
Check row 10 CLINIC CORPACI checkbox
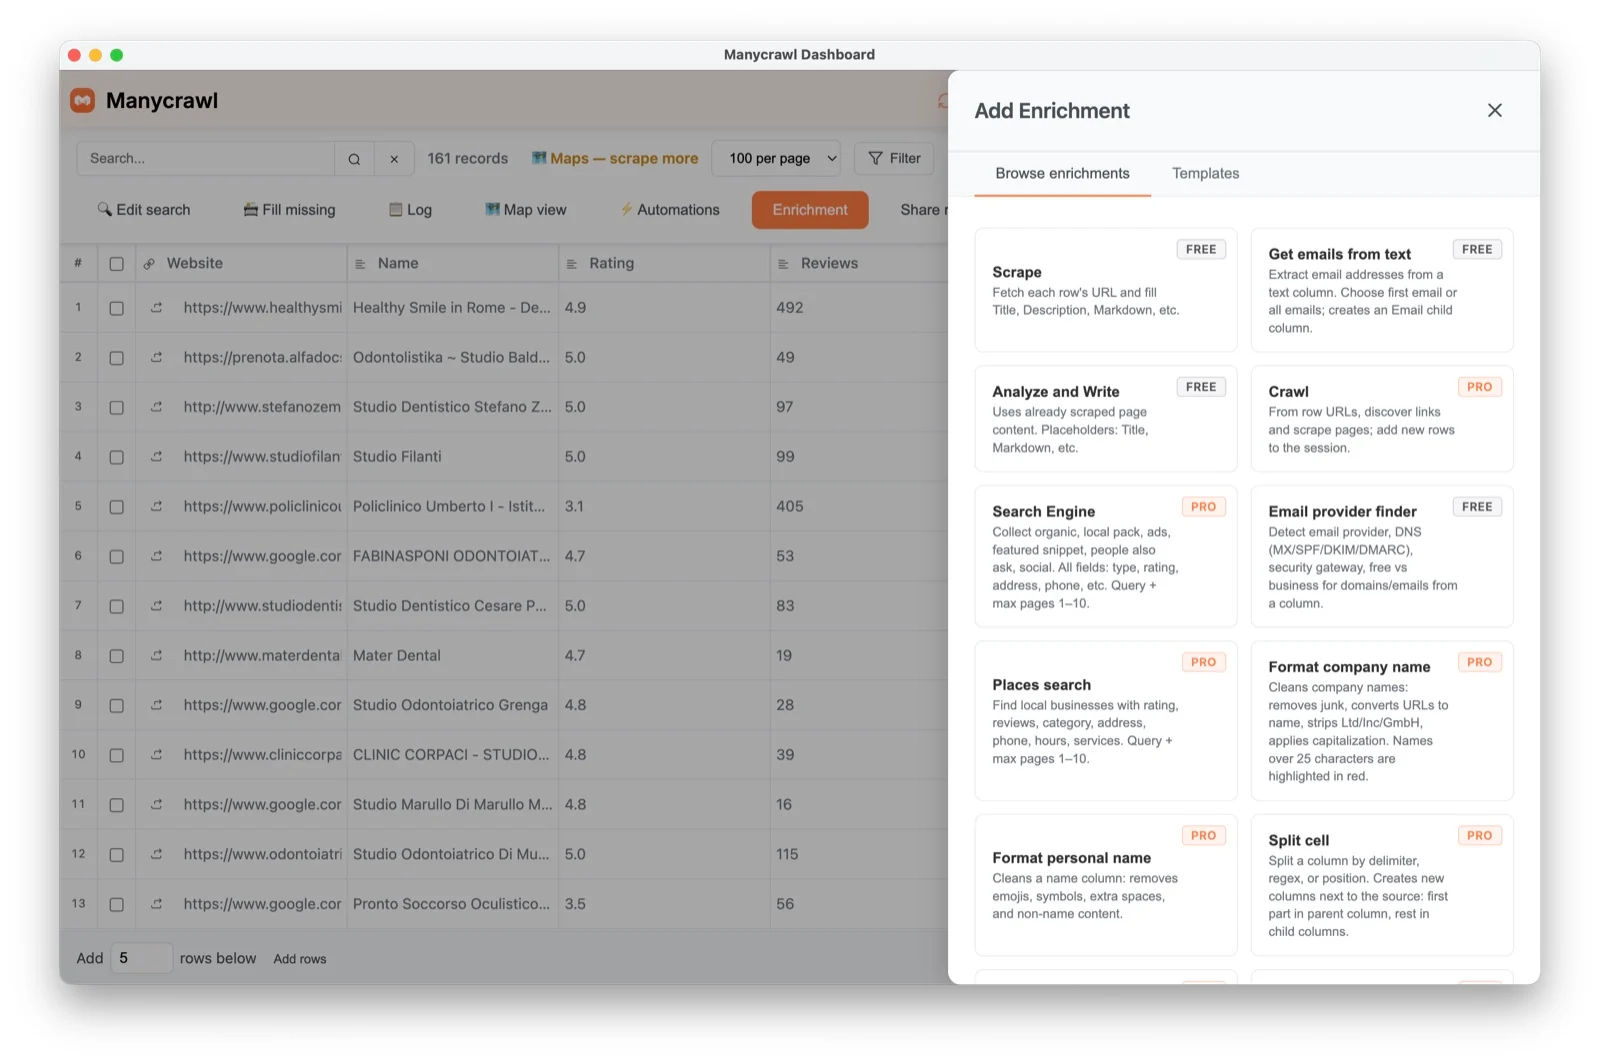point(116,756)
